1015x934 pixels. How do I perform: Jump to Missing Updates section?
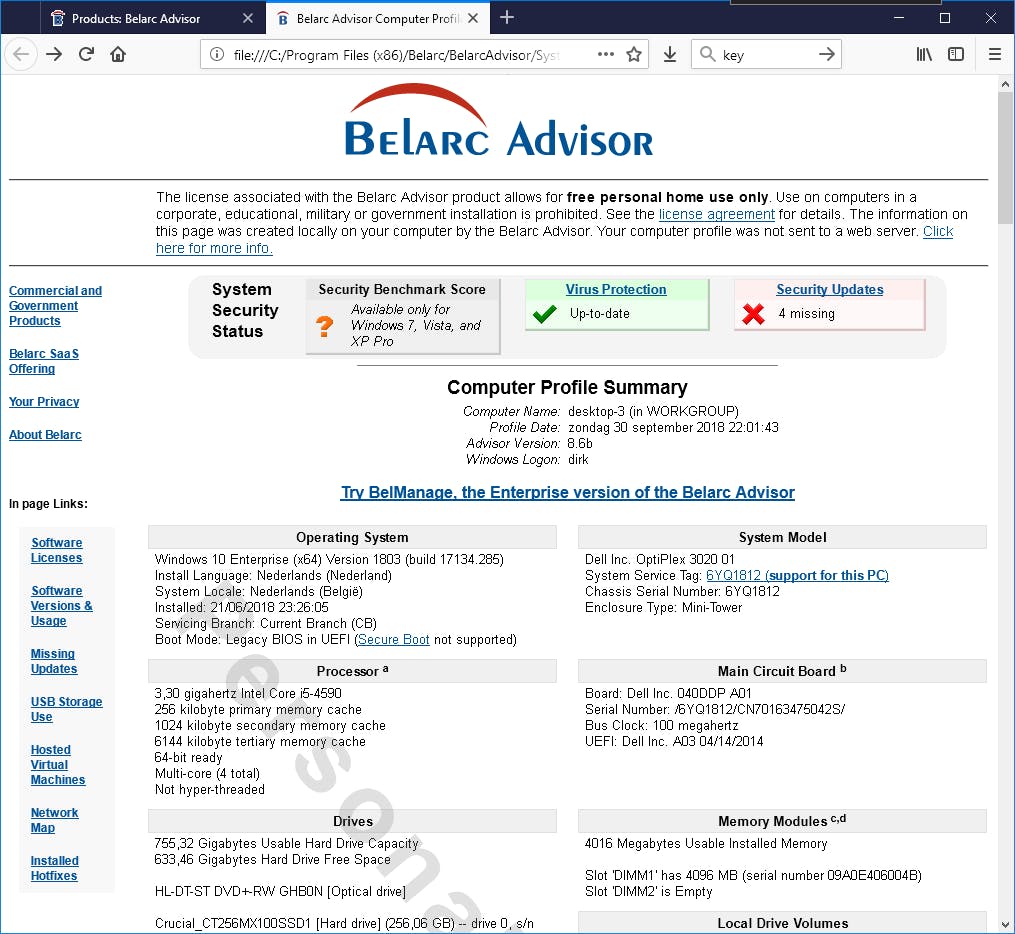pos(54,662)
